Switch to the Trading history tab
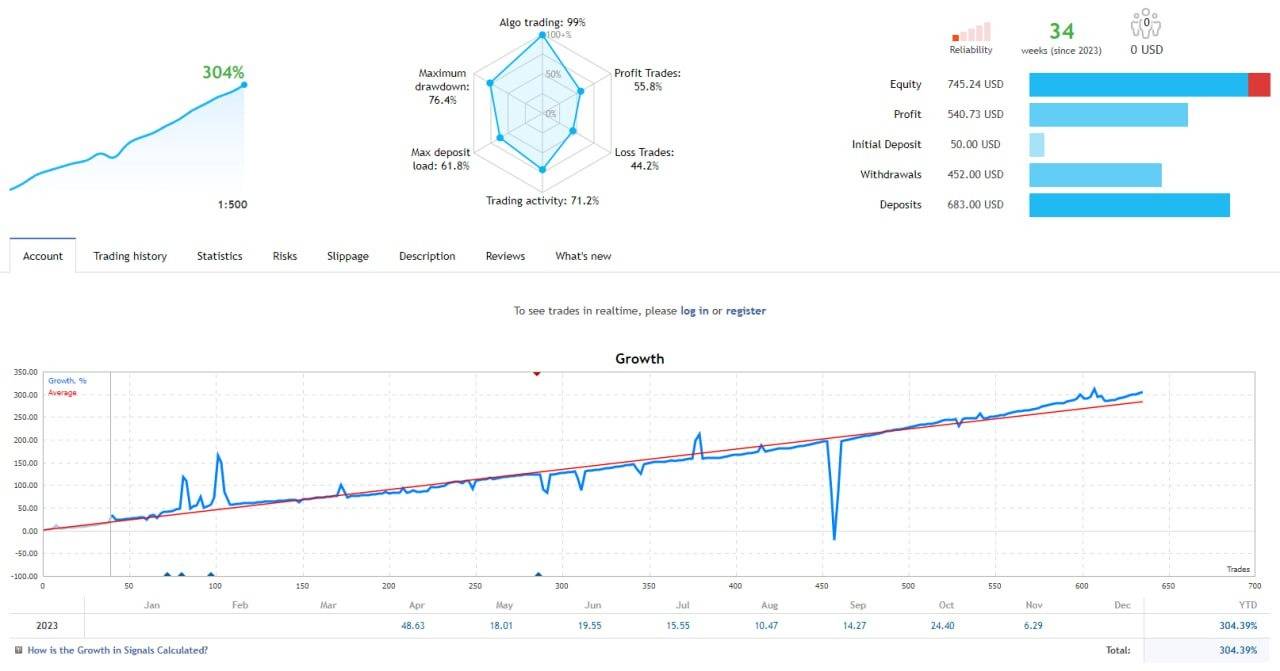Screen dimensions: 1280x671 pyautogui.click(x=130, y=256)
